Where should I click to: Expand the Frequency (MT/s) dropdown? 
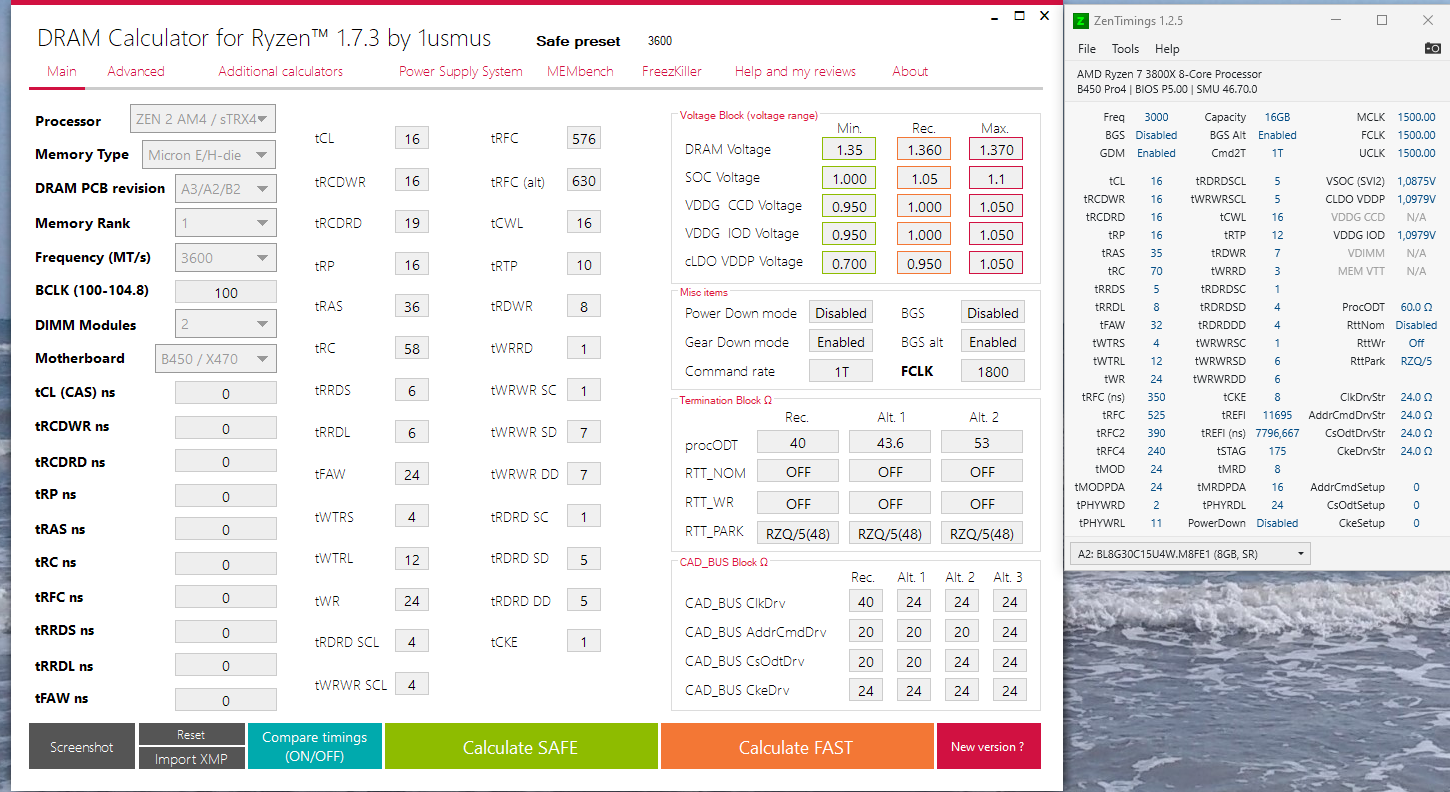(225, 257)
